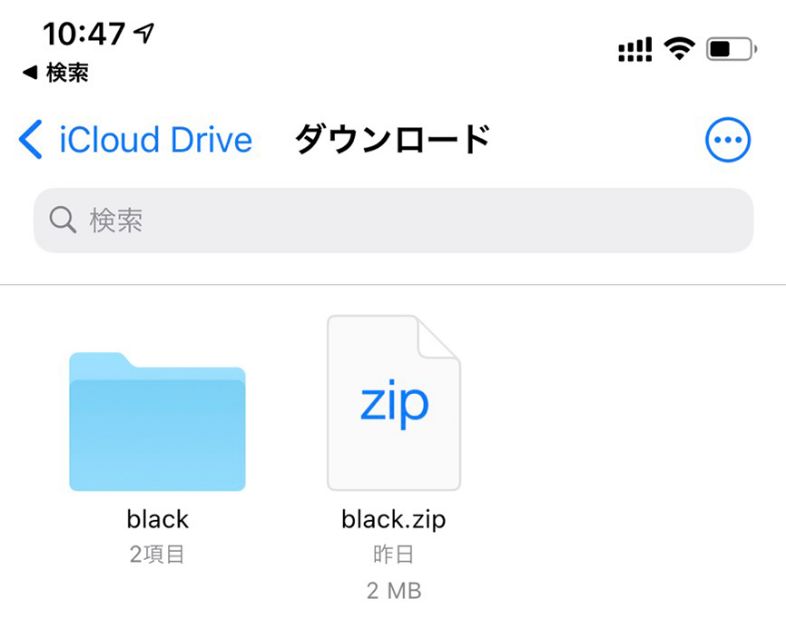Tap the 2項目 item count text
The image size is (786, 634).
coord(157,555)
